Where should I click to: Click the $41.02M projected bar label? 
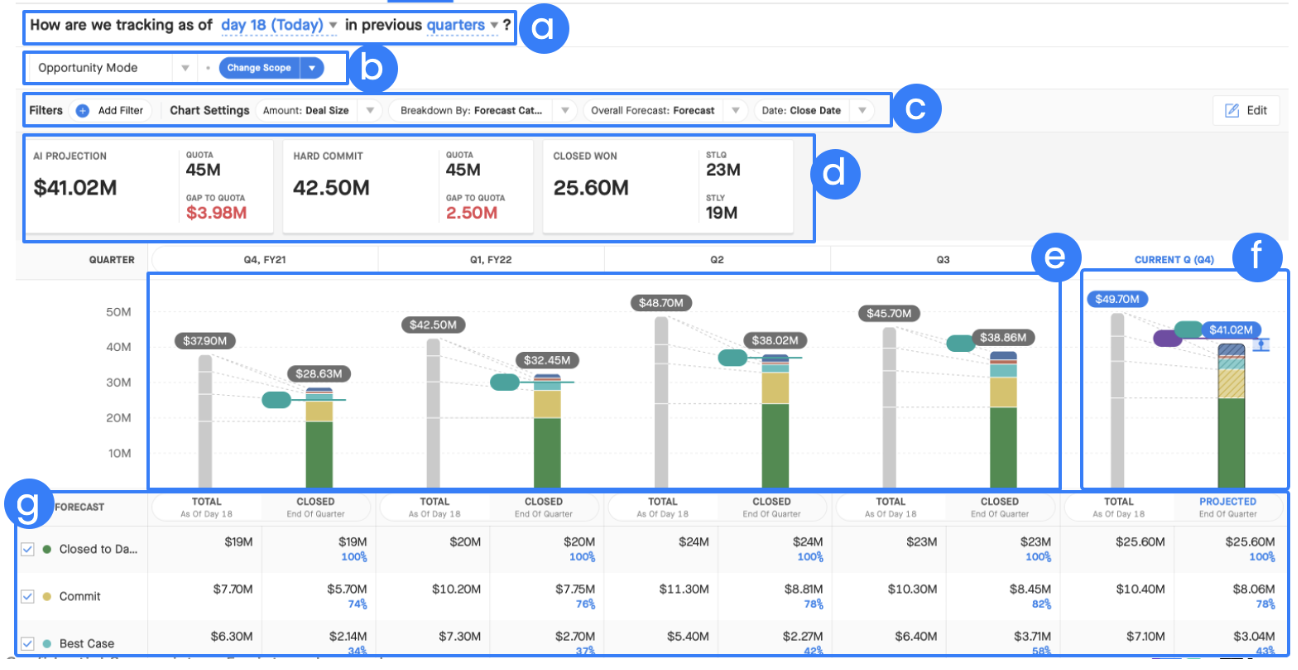point(1231,329)
